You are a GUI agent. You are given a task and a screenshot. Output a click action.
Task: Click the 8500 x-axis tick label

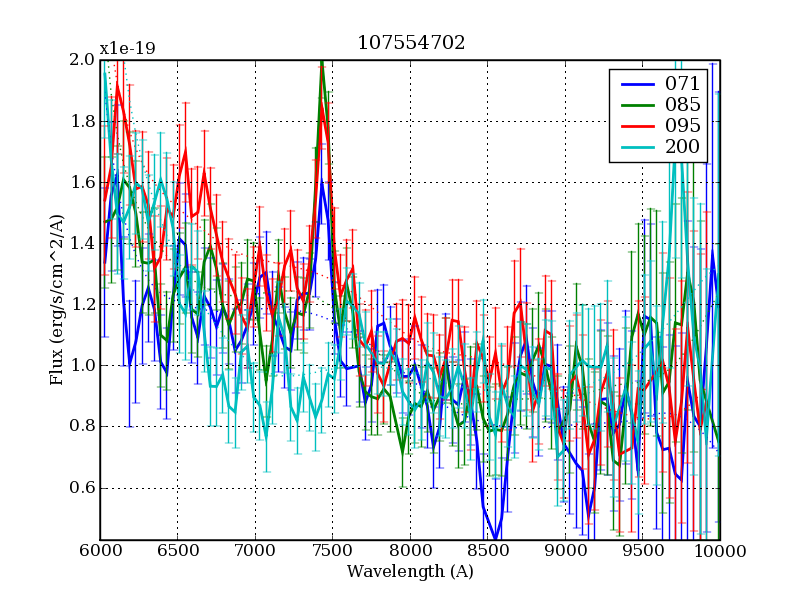point(488,551)
